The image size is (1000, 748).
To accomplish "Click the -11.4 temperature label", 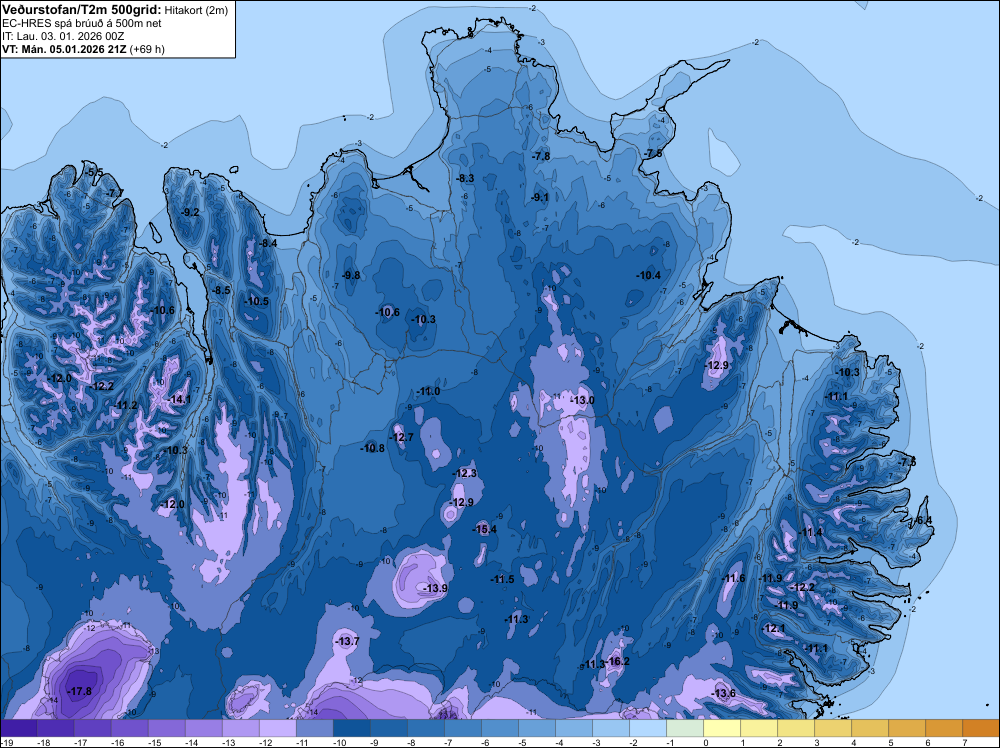I will coord(810,532).
